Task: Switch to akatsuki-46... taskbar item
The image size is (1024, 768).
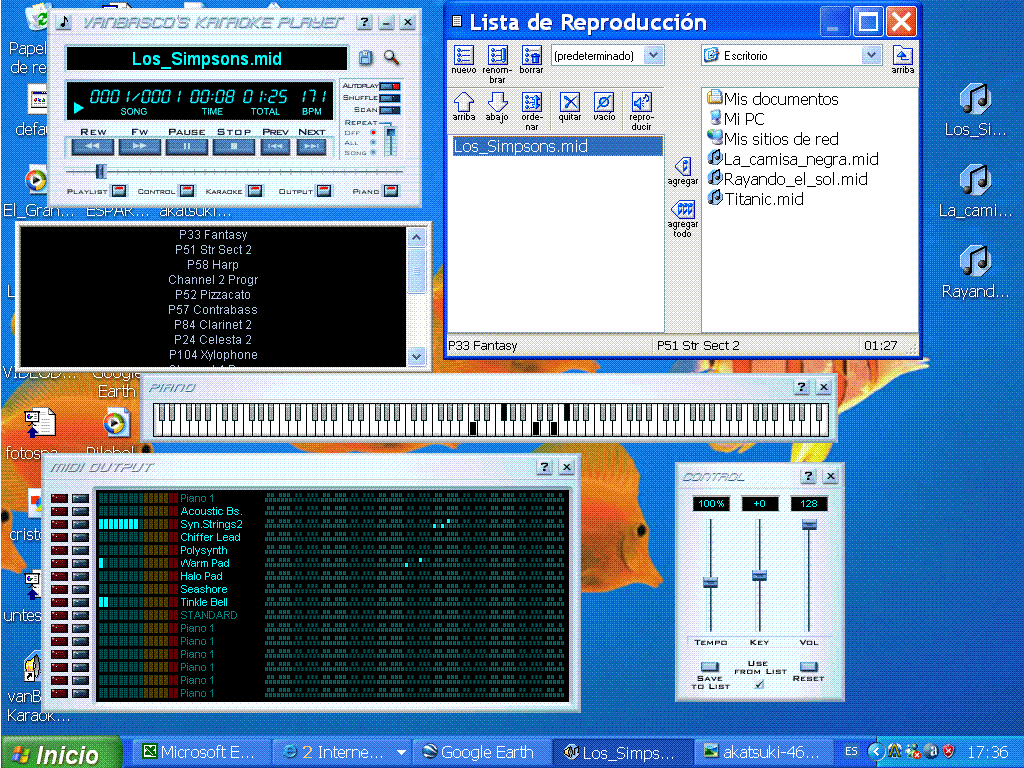Action: (764, 752)
